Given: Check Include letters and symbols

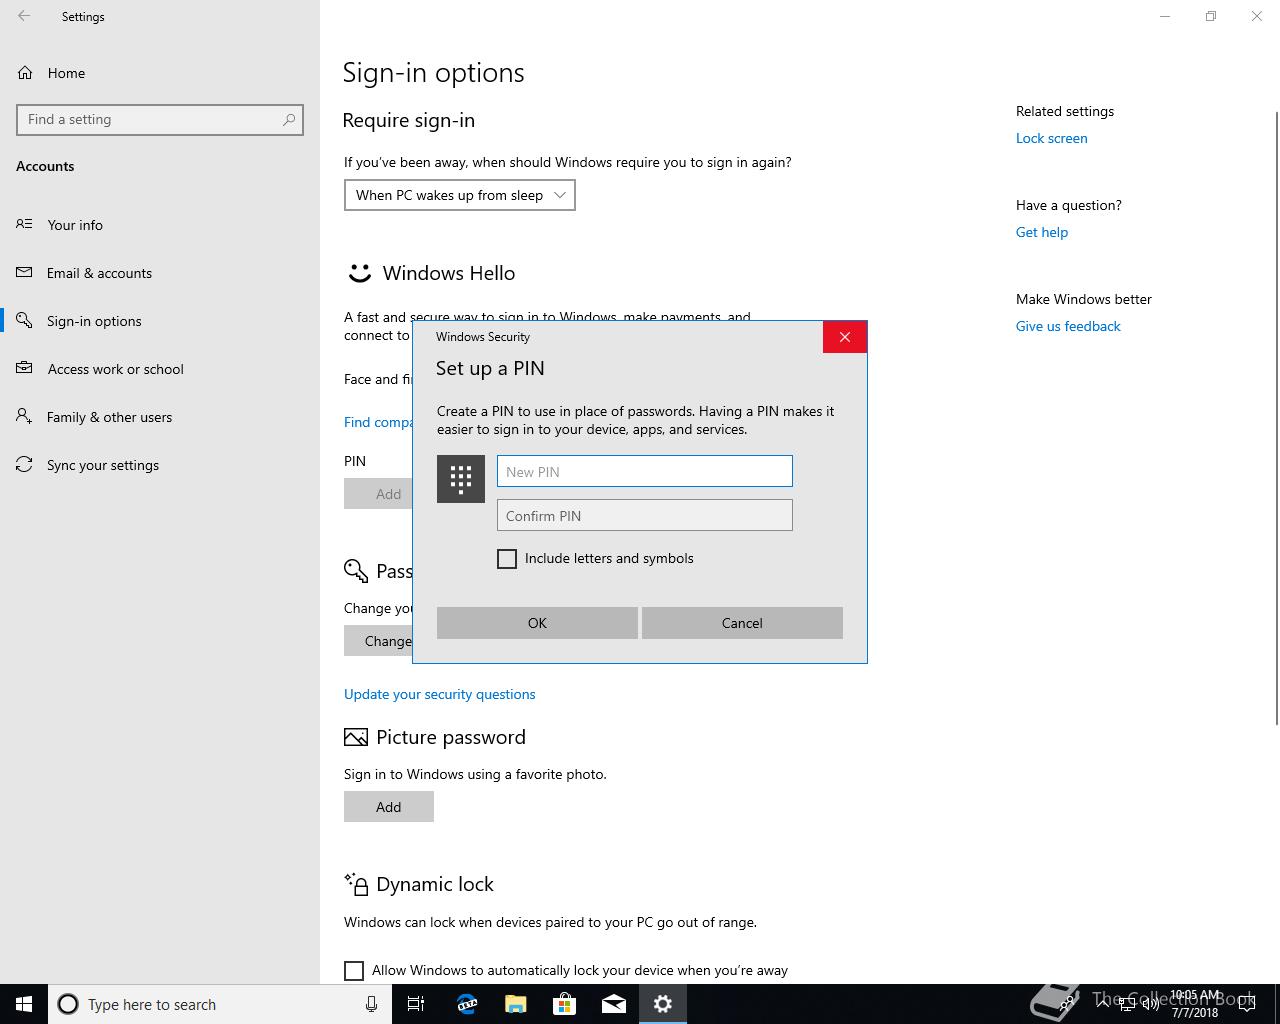Looking at the screenshot, I should [x=507, y=559].
